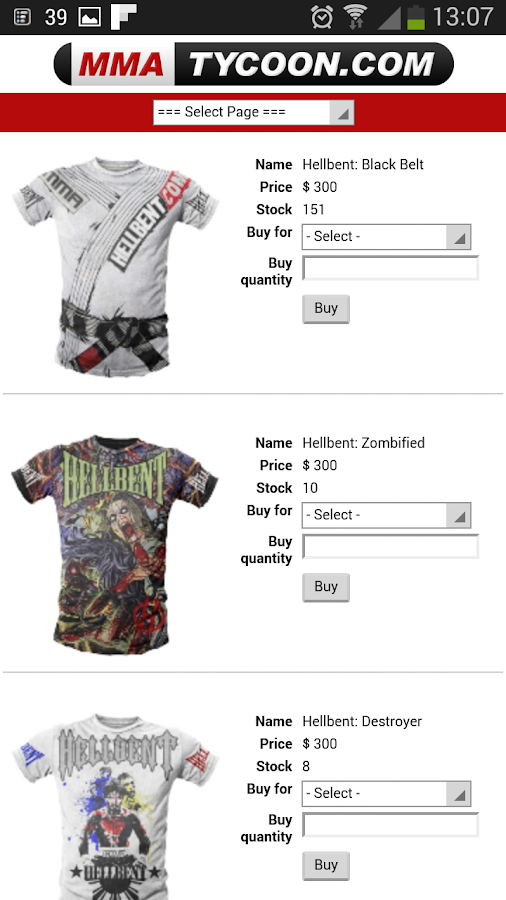This screenshot has width=506, height=900.
Task: Expand Buy for dropdown for Zombified
Action: [387, 515]
